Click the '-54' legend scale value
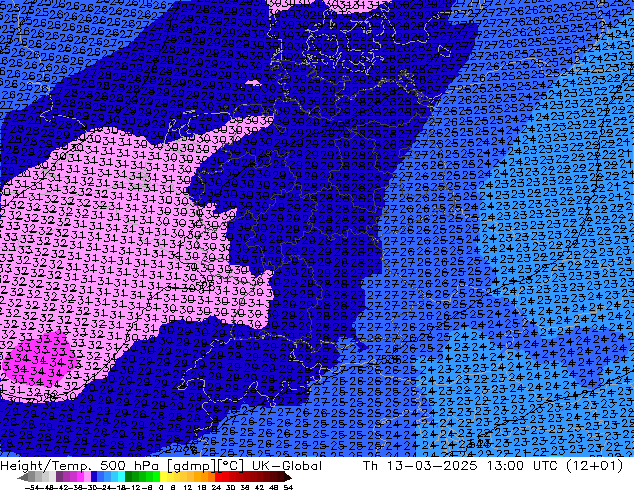 coord(32,487)
